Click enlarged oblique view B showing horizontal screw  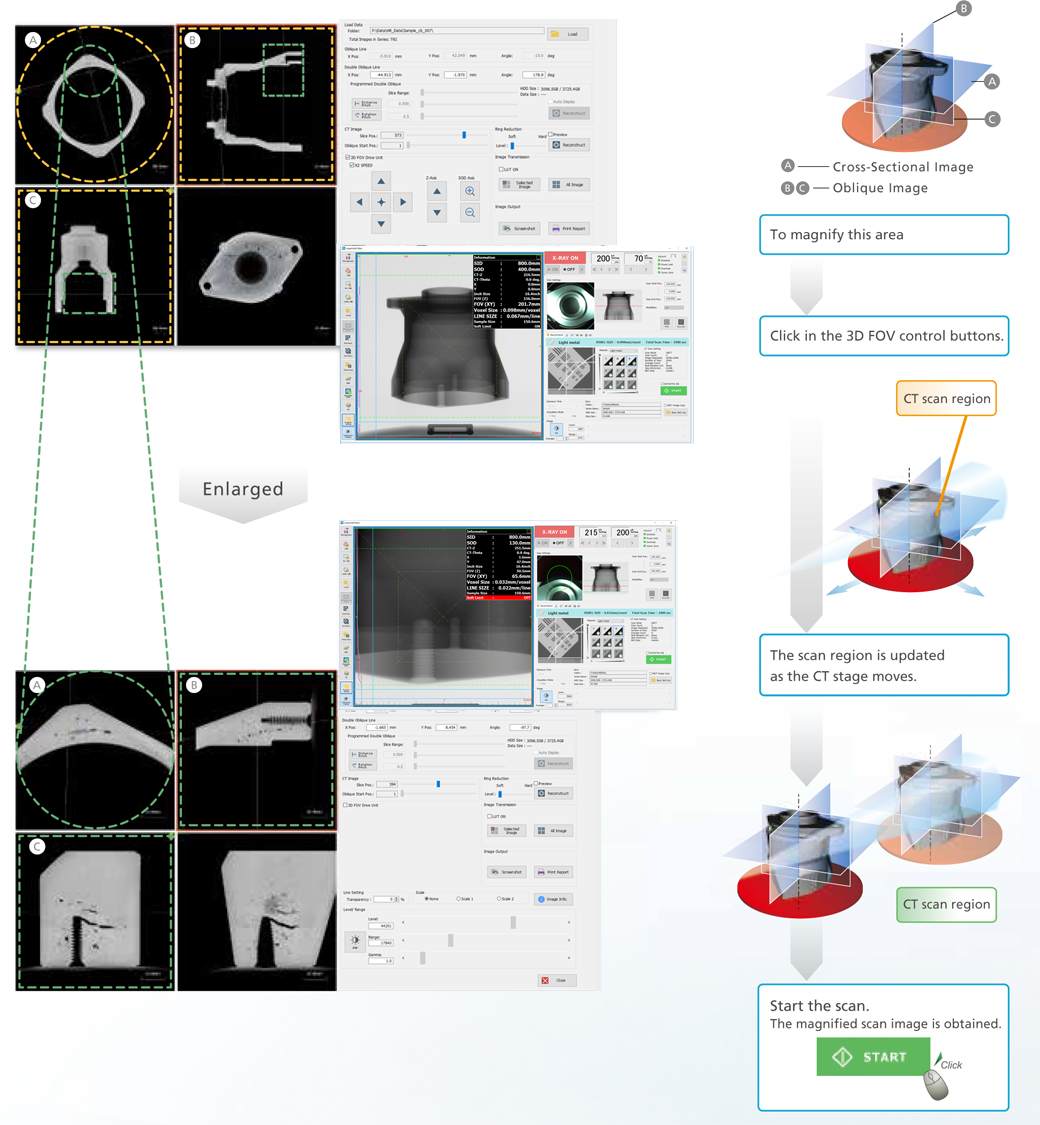(257, 750)
